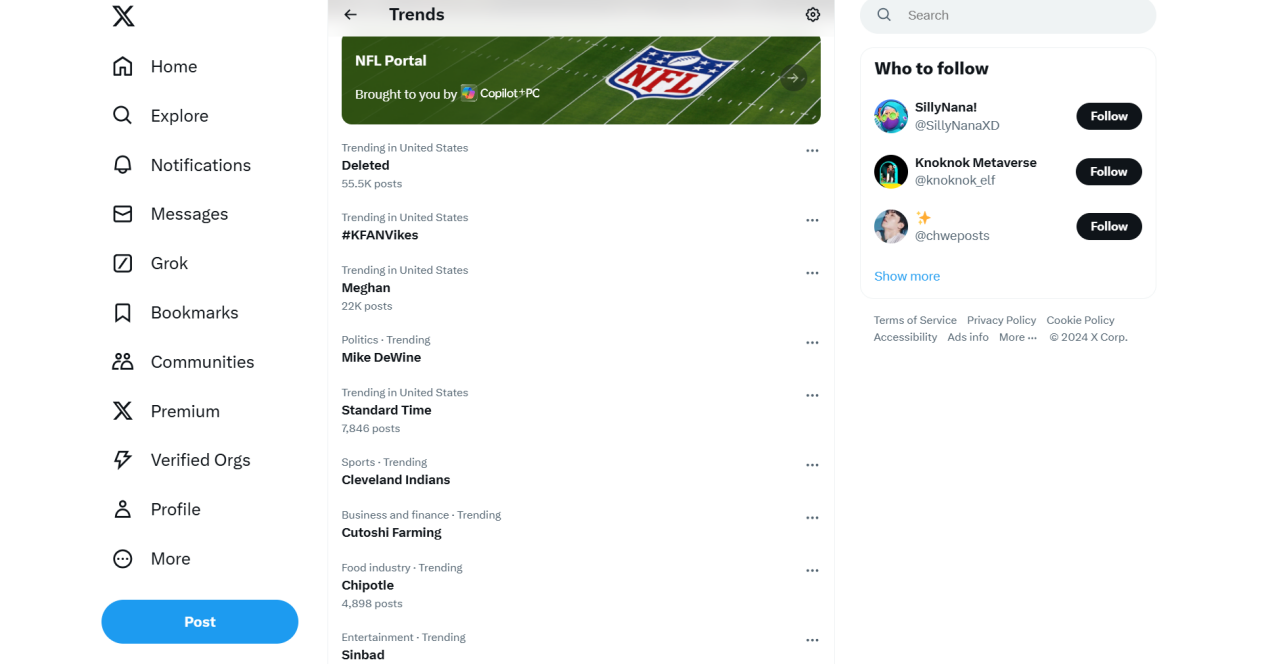Follow SillyNana! account
Screen dimensions: 1268x664
1108,116
